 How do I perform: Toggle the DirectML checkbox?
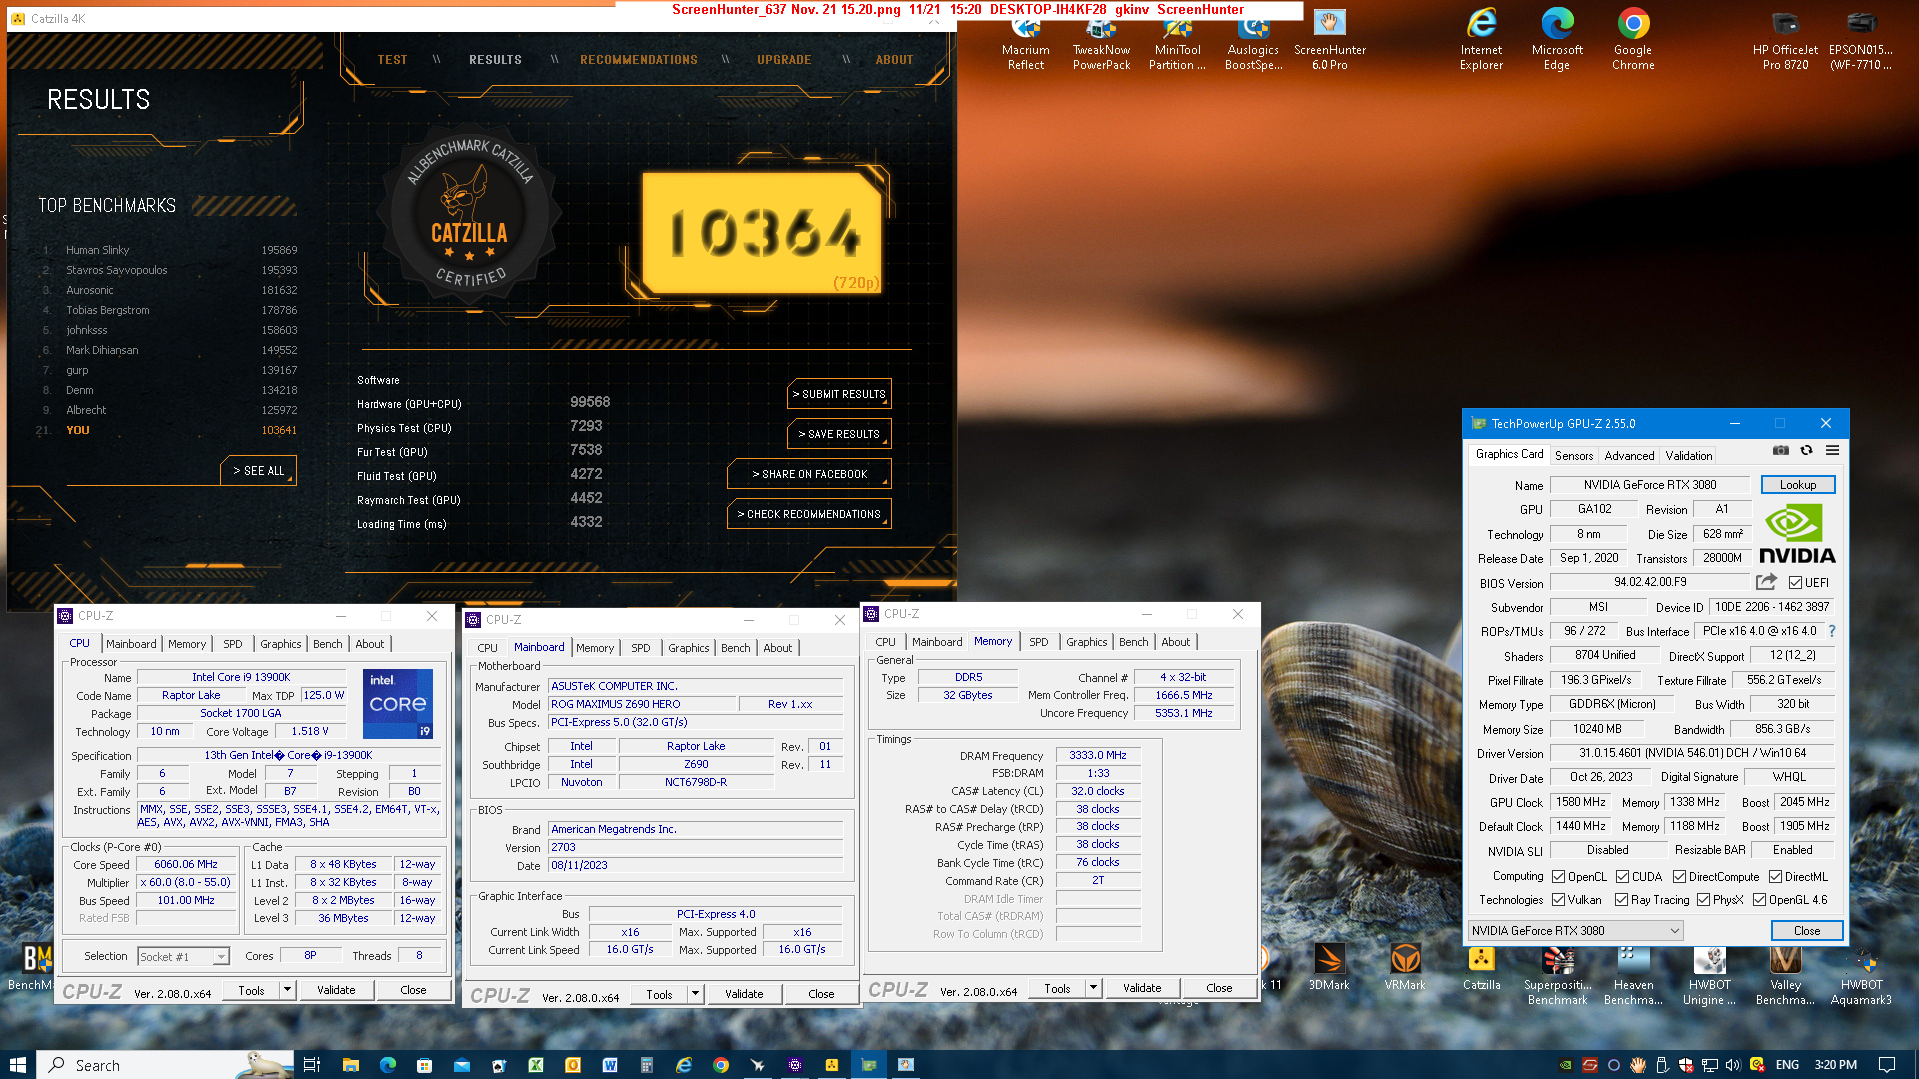click(1775, 877)
